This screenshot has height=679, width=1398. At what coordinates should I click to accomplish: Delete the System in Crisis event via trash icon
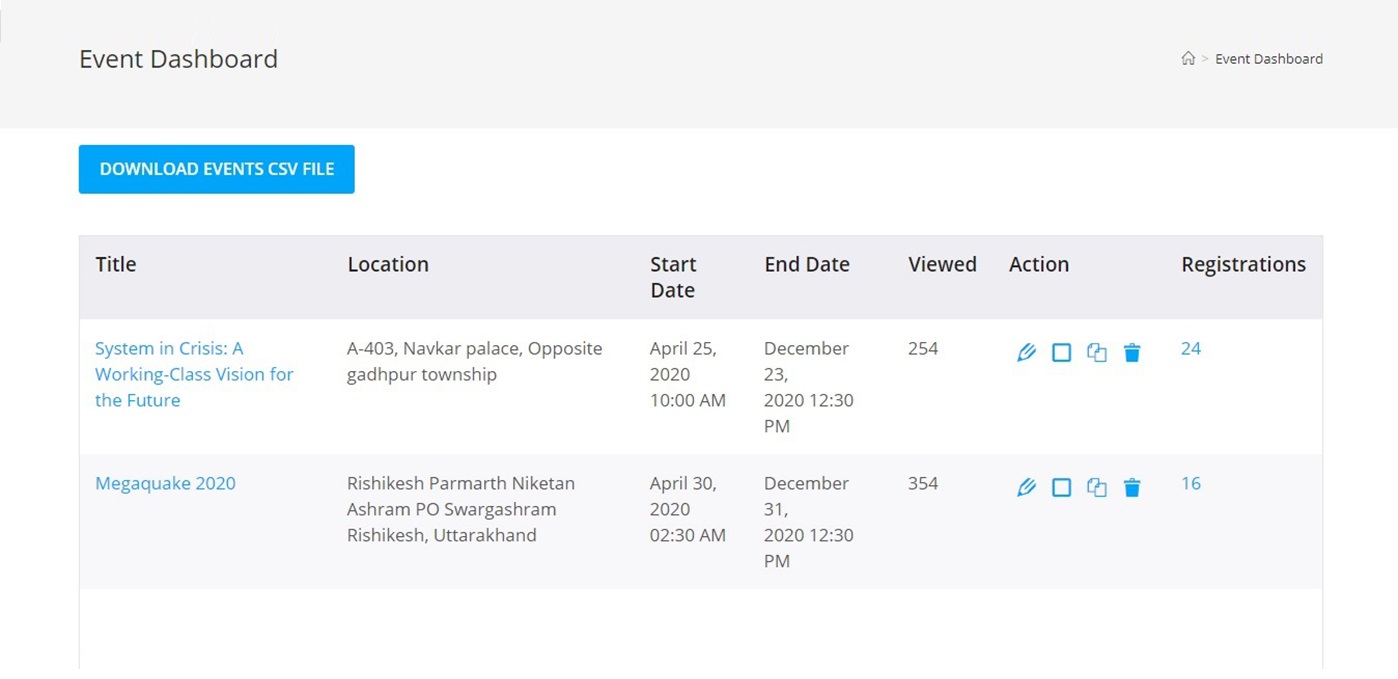pos(1132,352)
